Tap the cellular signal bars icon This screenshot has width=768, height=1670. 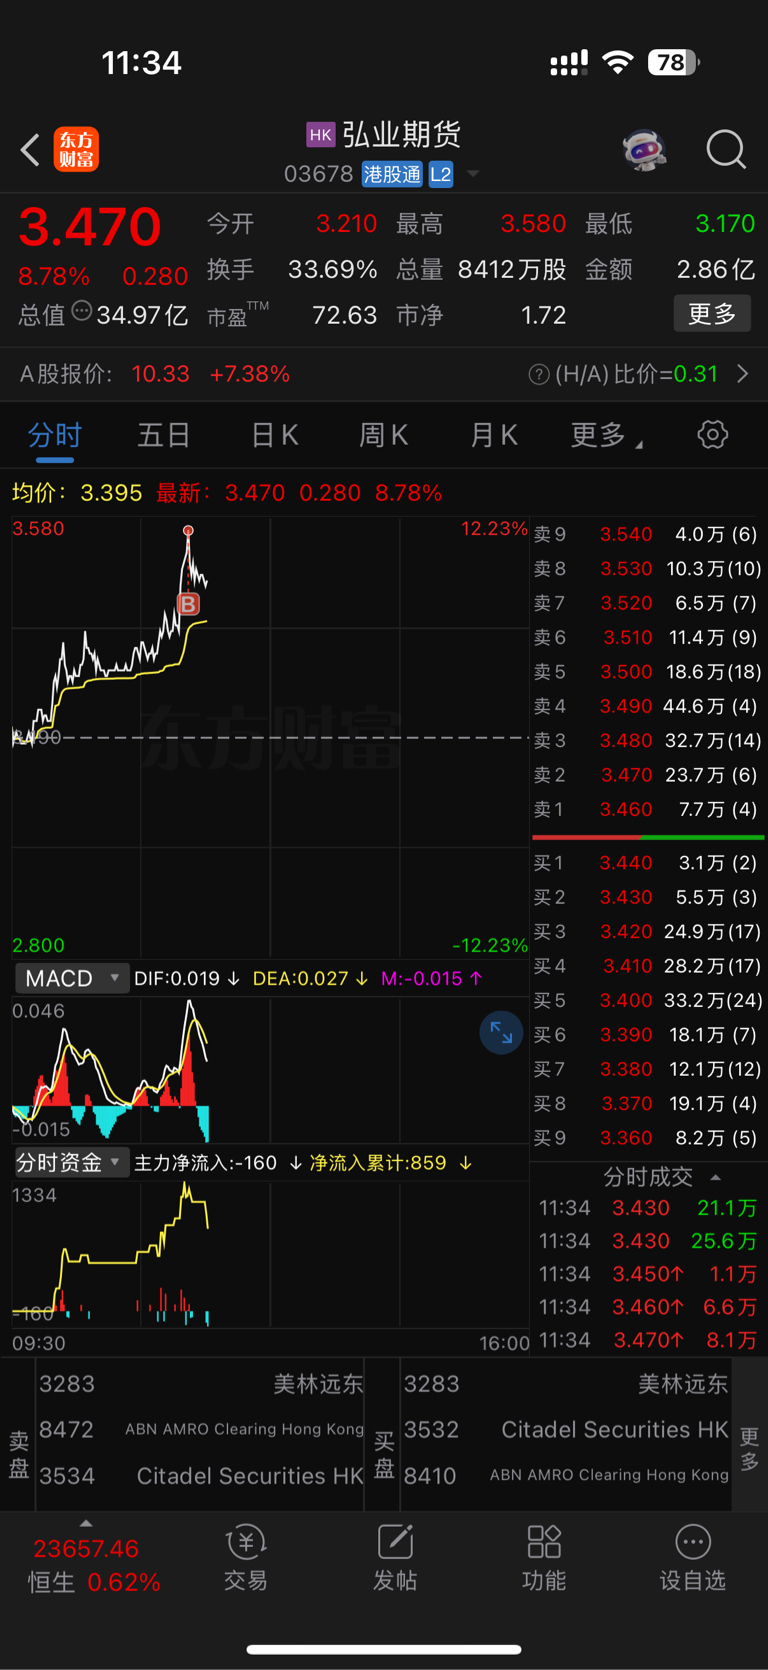click(x=569, y=64)
